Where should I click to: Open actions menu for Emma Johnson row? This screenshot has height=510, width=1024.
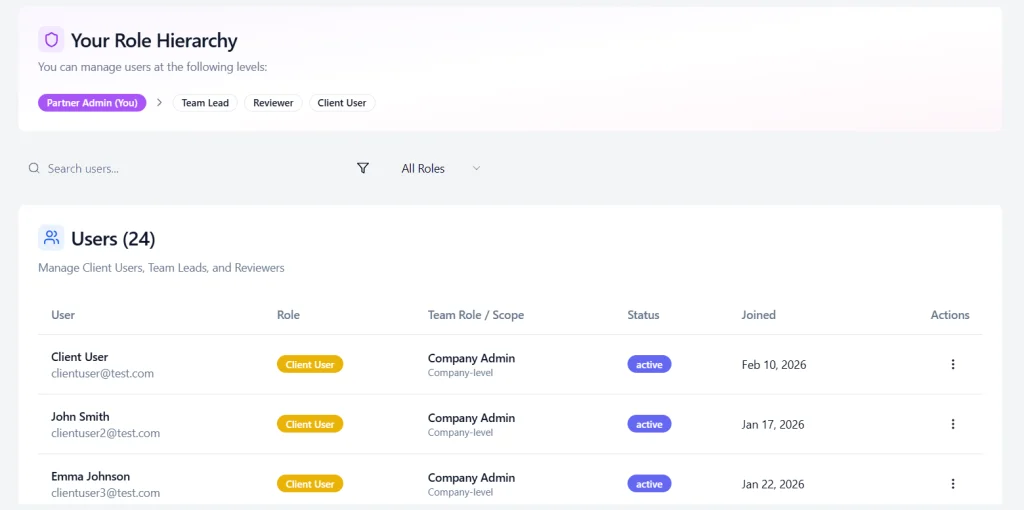pyautogui.click(x=952, y=484)
